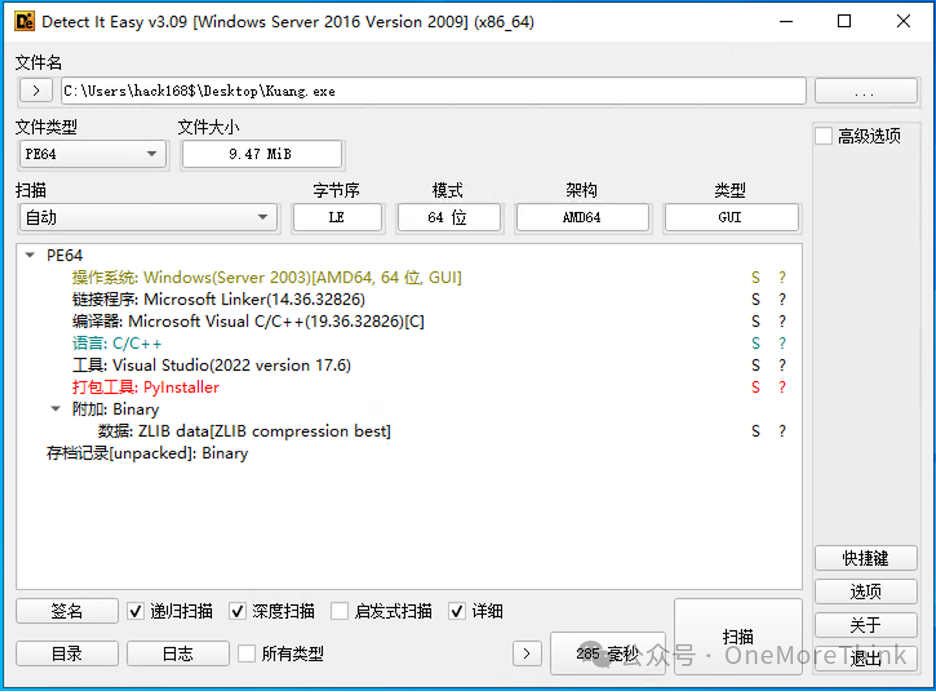Click the ? mark on the 编译器 row

coord(782,321)
